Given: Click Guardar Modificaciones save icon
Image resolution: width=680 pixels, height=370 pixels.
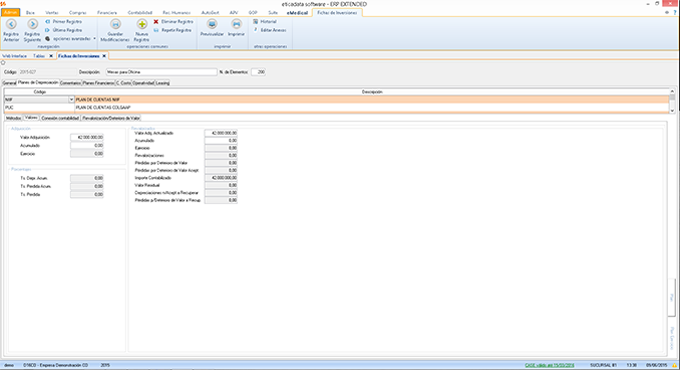Looking at the screenshot, I should (115, 24).
